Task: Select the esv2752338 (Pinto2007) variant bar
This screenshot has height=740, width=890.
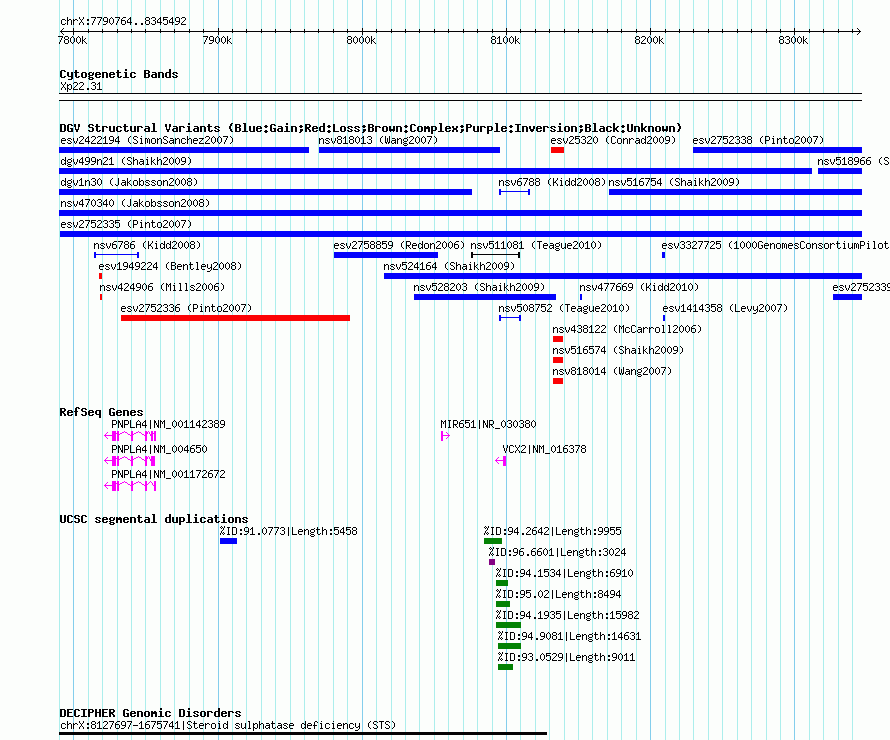Action: [x=777, y=150]
